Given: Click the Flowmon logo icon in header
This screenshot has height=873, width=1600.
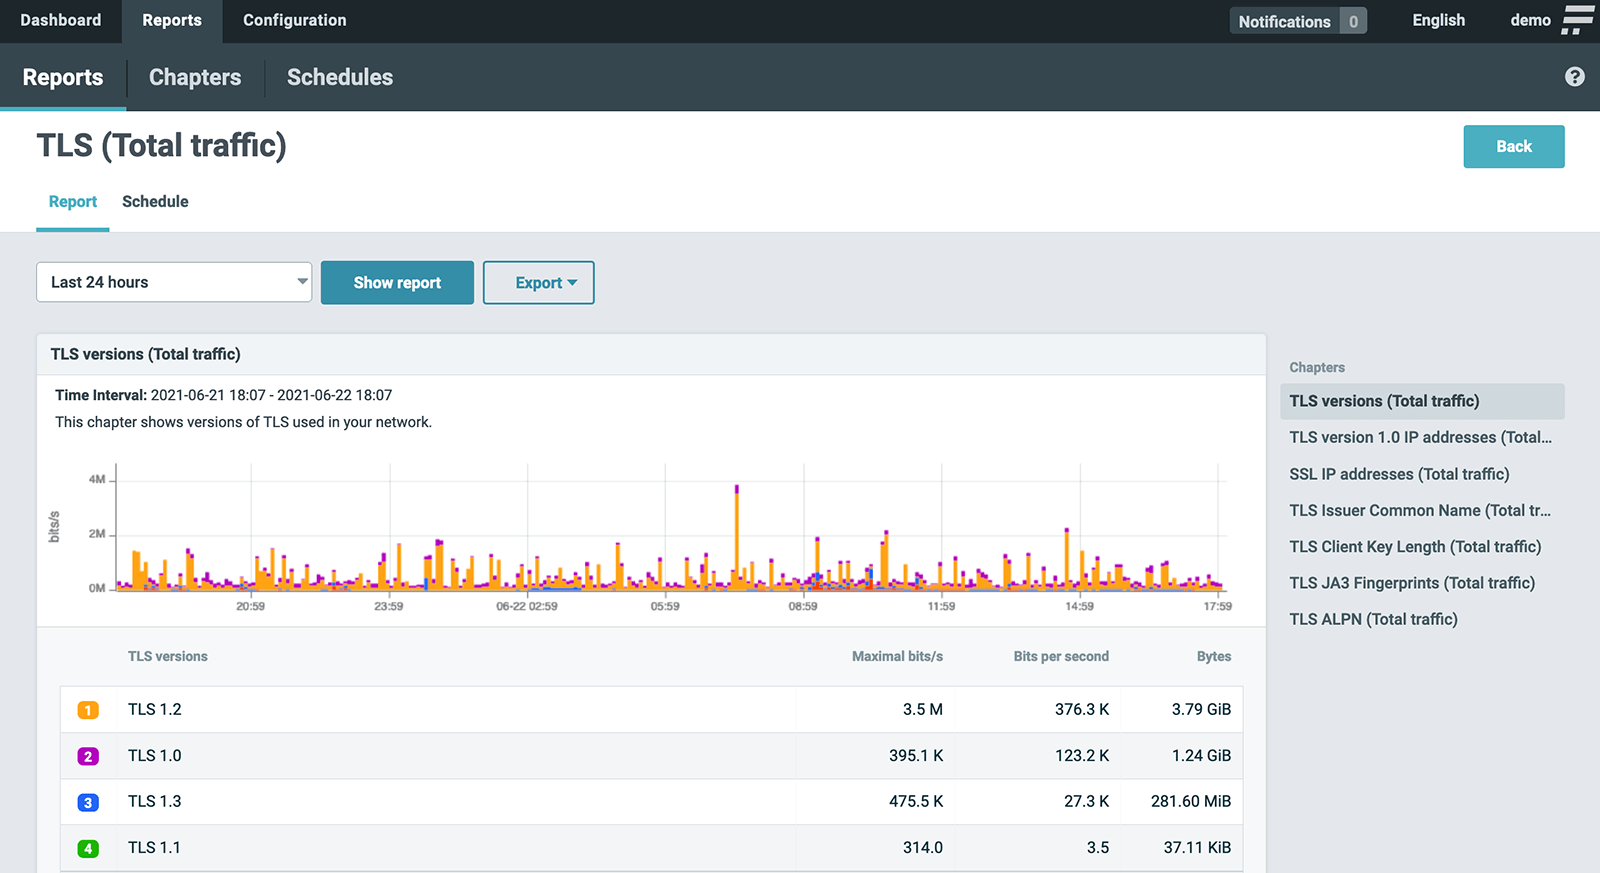Looking at the screenshot, I should (1578, 20).
